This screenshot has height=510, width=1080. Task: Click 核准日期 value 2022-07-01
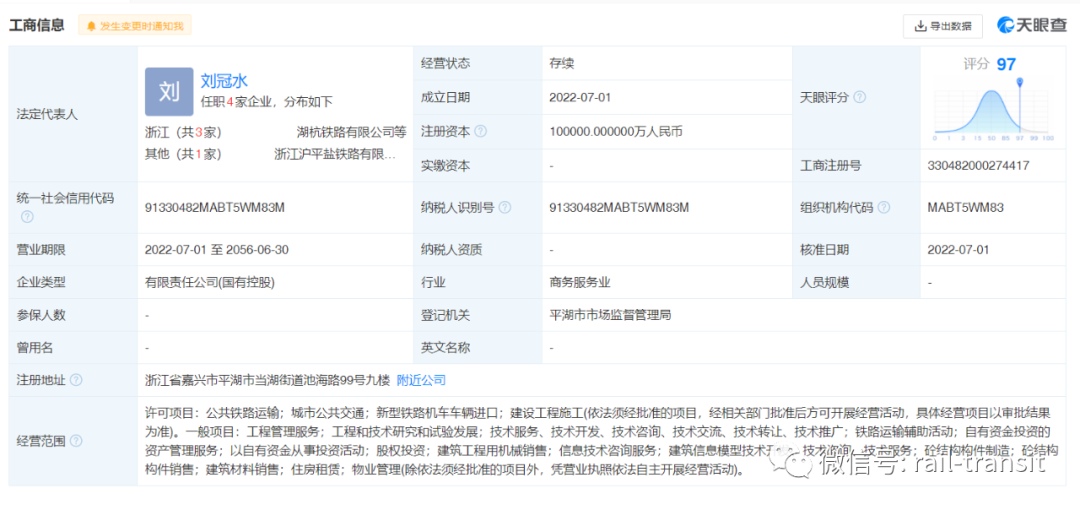pos(959,249)
